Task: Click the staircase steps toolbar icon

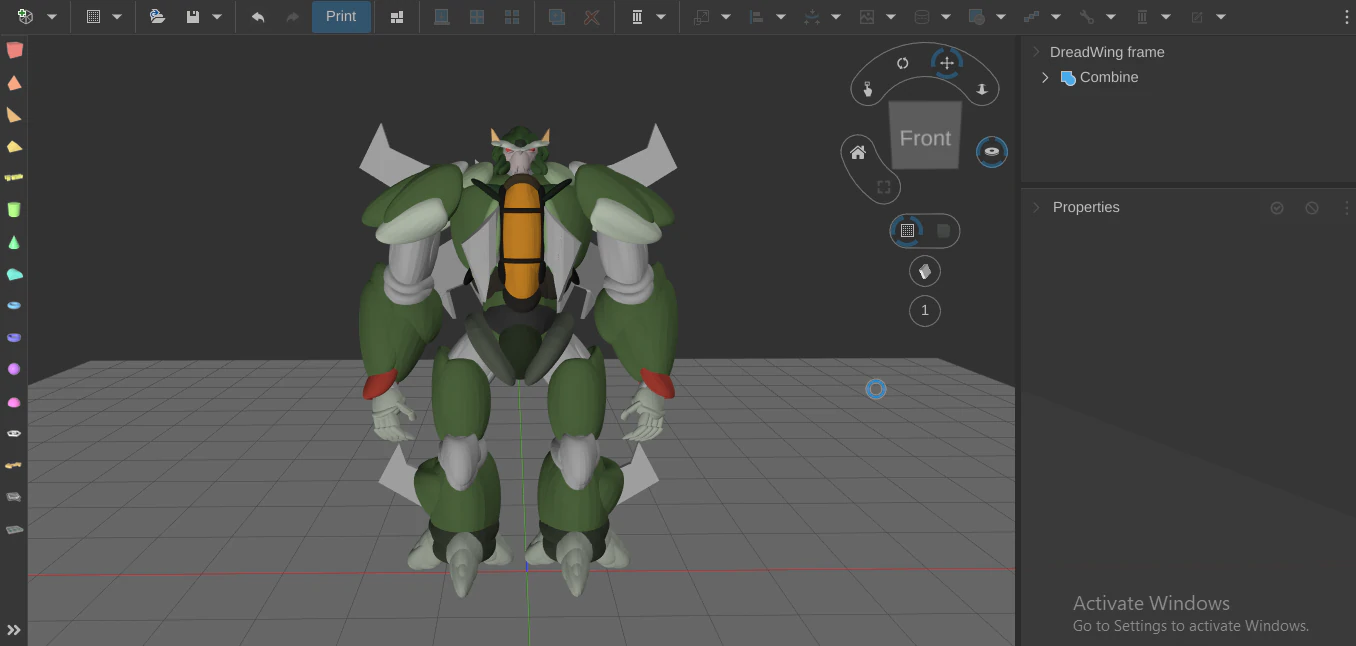Action: click(1031, 17)
